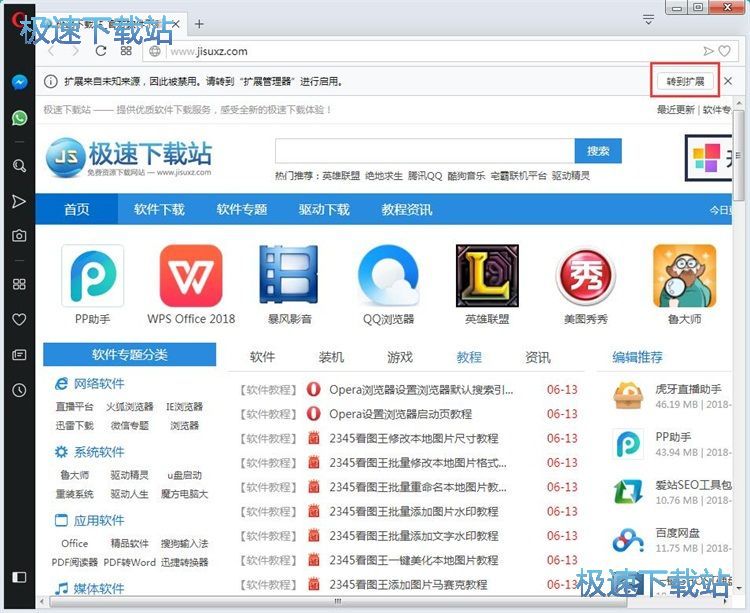Open the 美图秀秀 app icon

pos(585,275)
